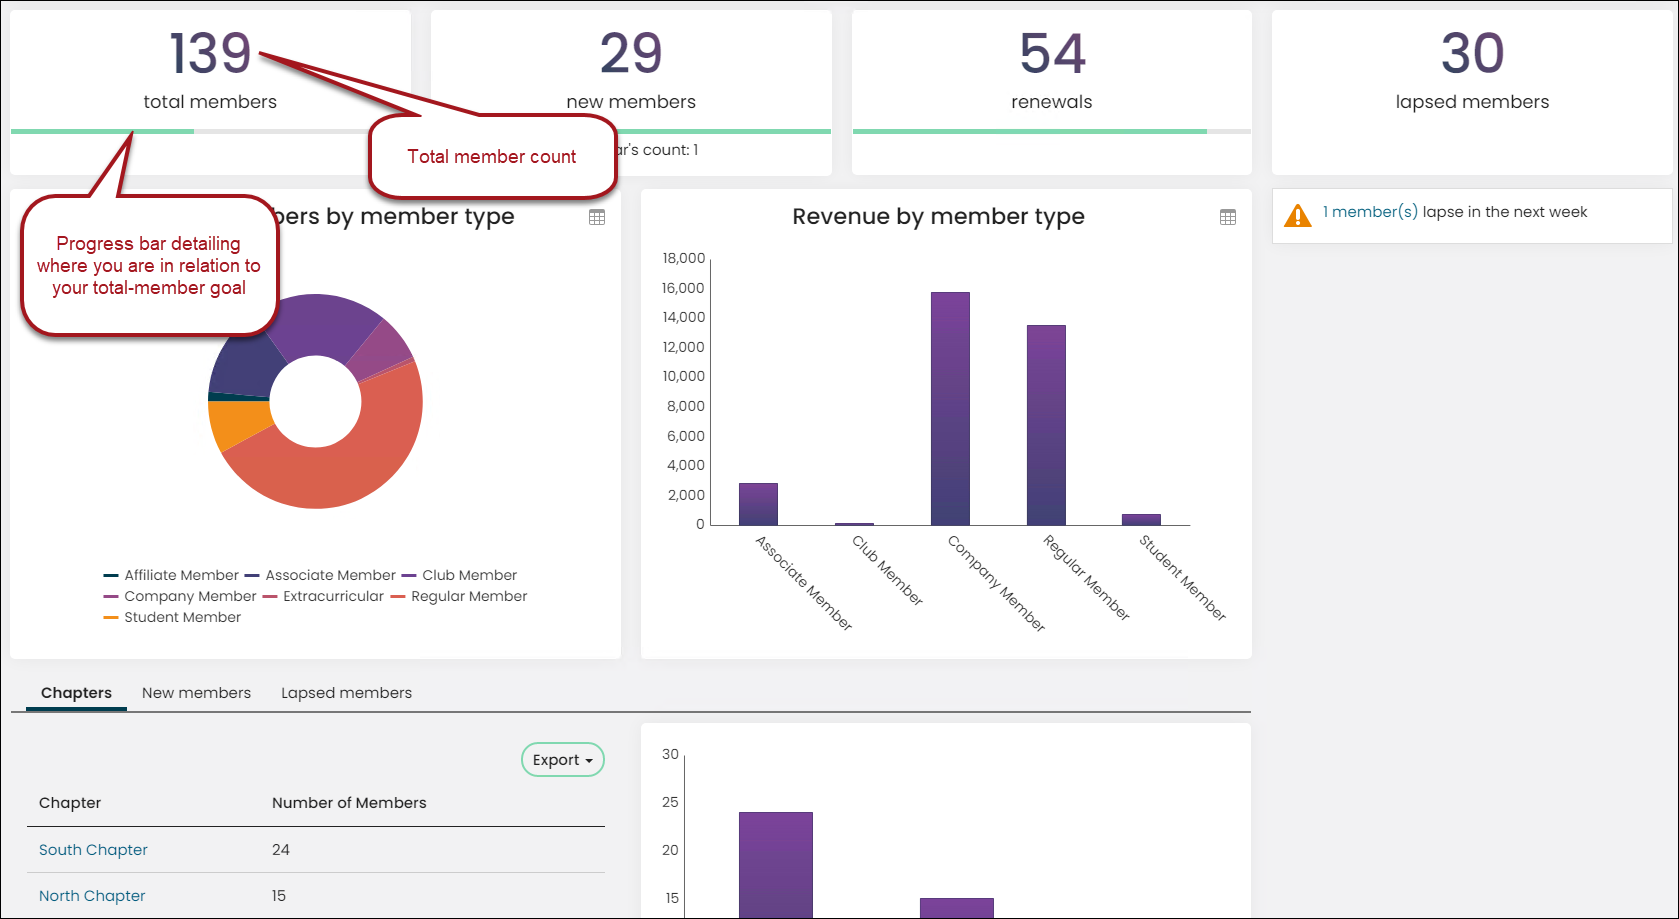Toggle Club Member legend entry
Screen dimensions: 1679x919
tap(459, 575)
